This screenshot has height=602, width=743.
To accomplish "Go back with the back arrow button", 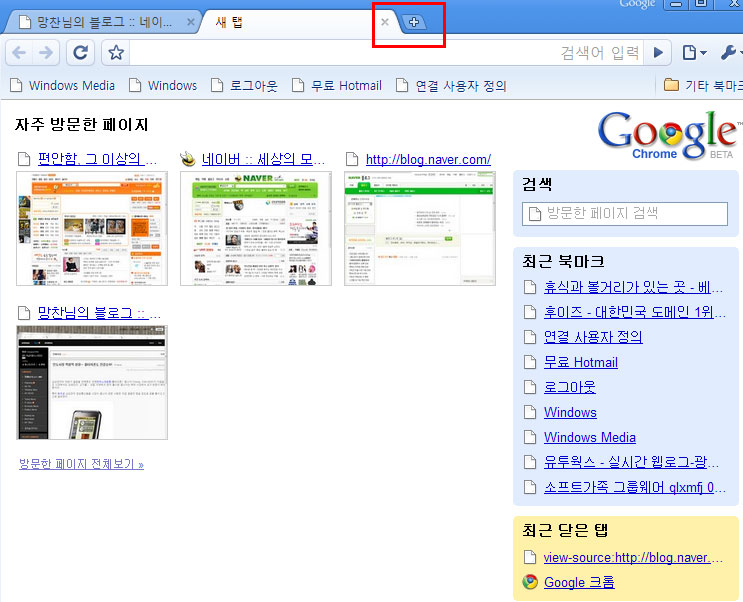I will (19, 52).
